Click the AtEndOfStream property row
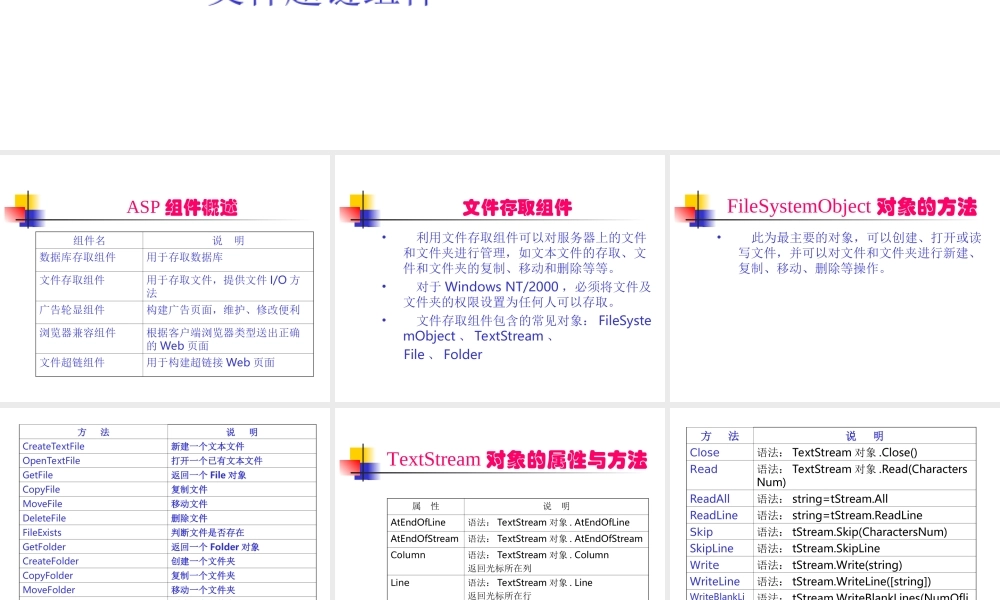The width and height of the screenshot is (1000, 600). pos(427,538)
